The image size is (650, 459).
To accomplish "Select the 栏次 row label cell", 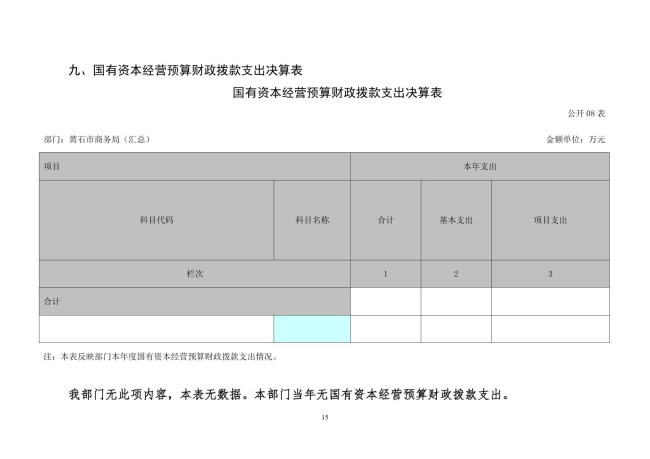I will pyautogui.click(x=194, y=274).
